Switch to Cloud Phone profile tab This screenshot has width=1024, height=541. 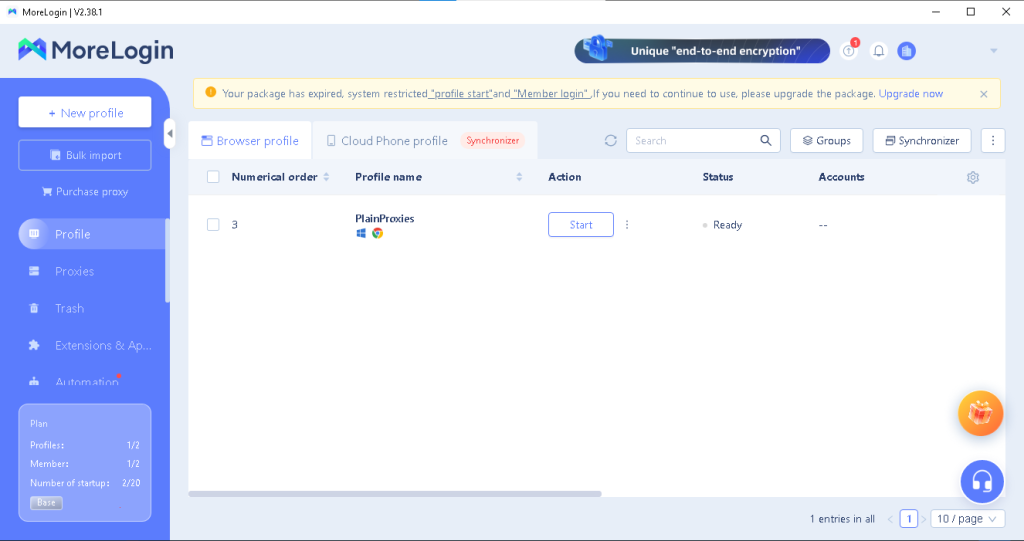pos(387,140)
